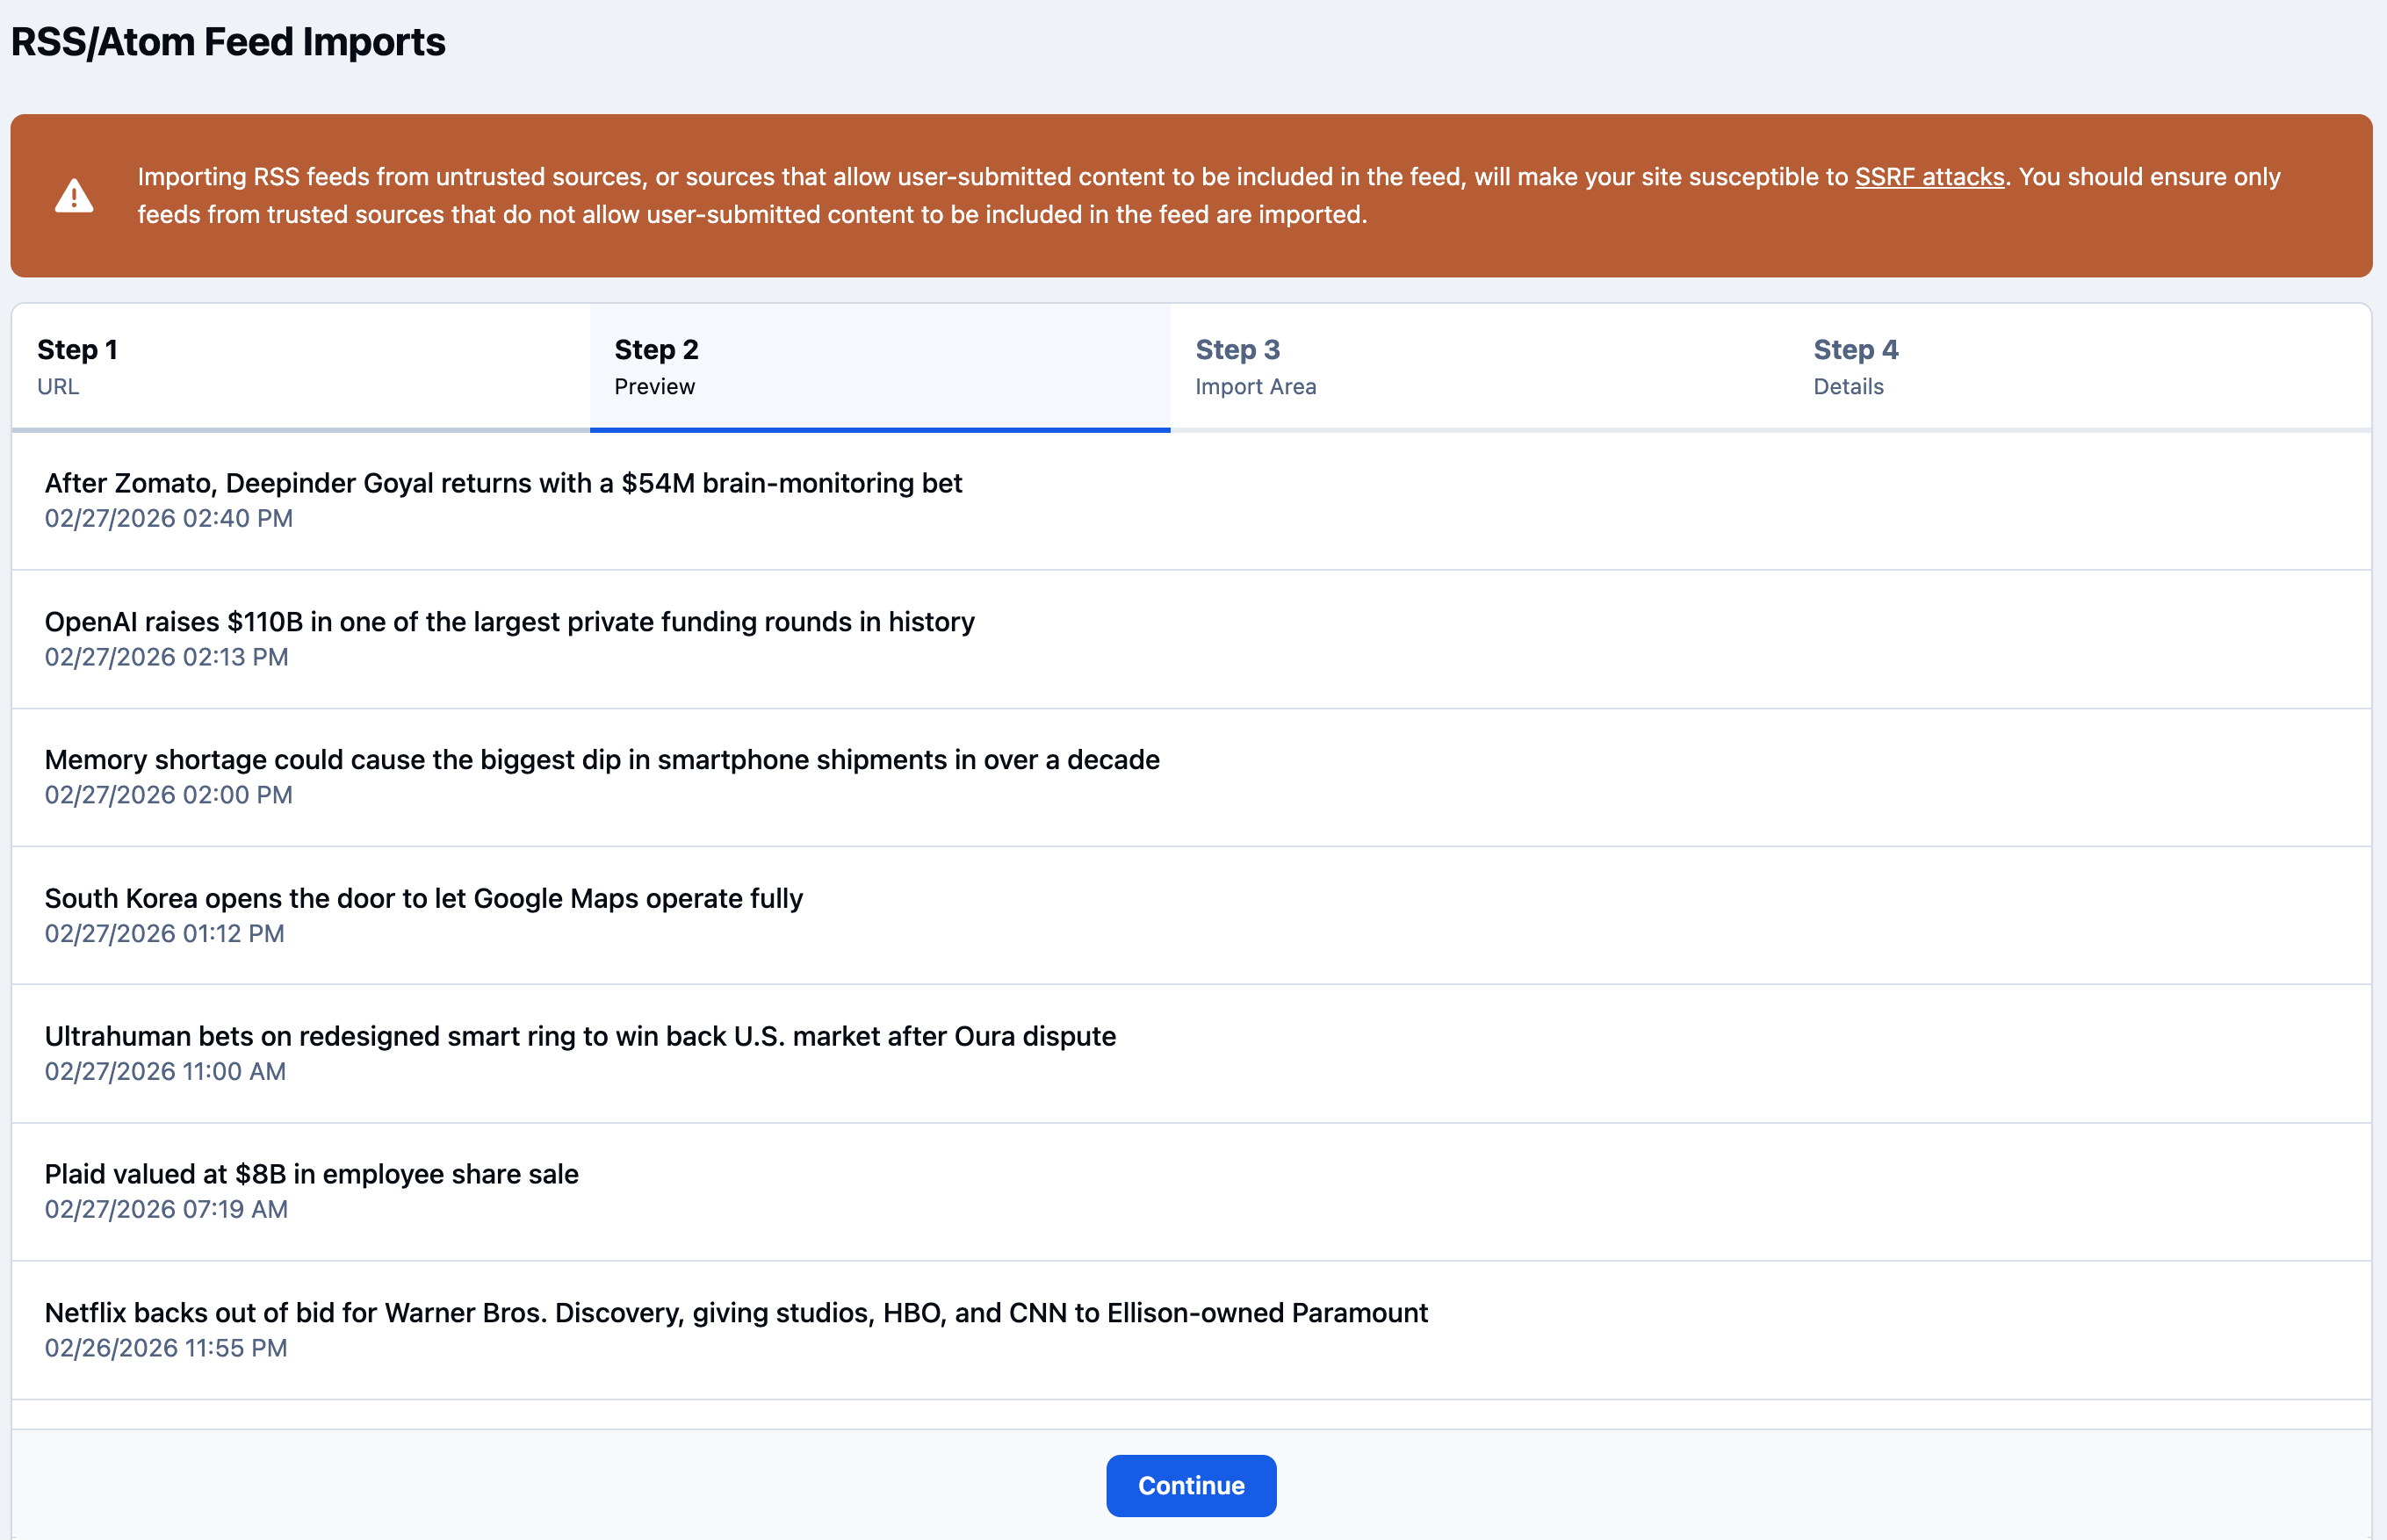Click the 02/27/2026 02:40 PM timestamp
2387x1540 pixels.
point(169,518)
